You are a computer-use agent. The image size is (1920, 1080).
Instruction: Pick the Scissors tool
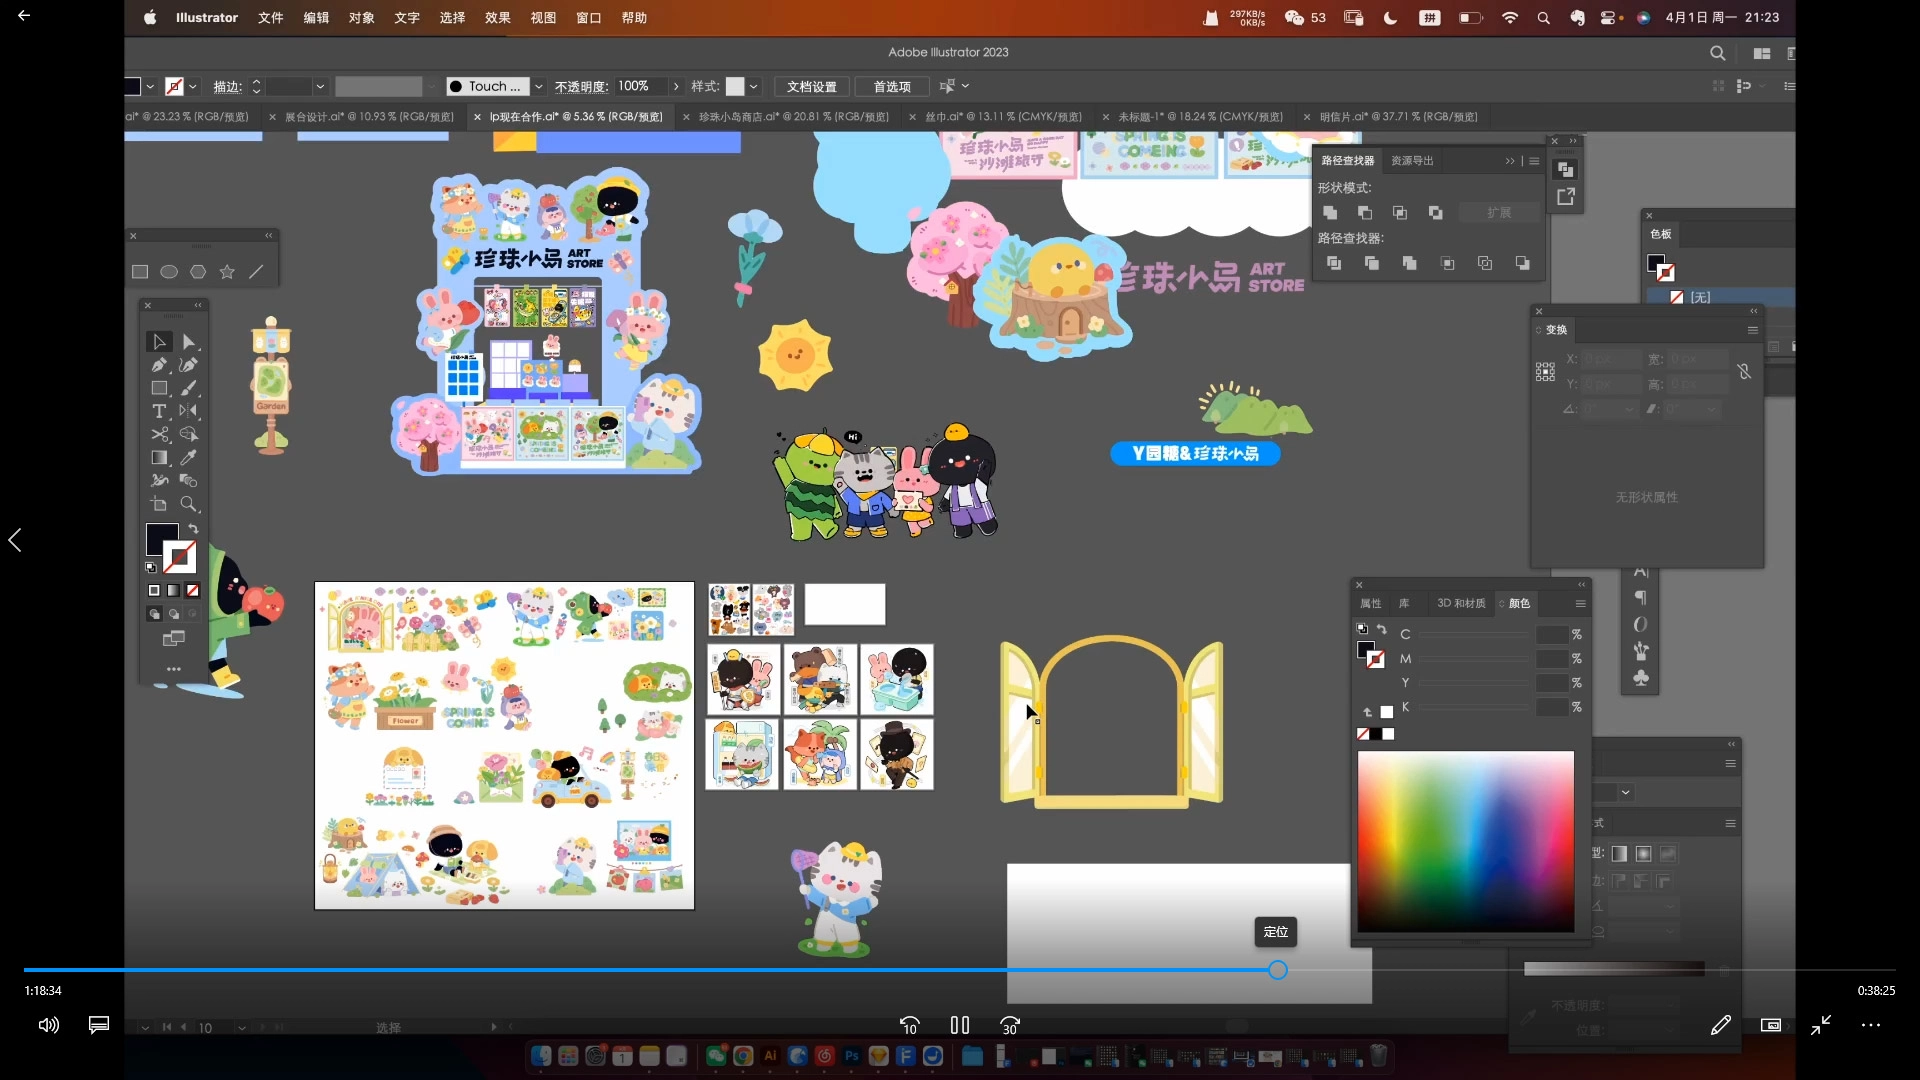tap(159, 434)
